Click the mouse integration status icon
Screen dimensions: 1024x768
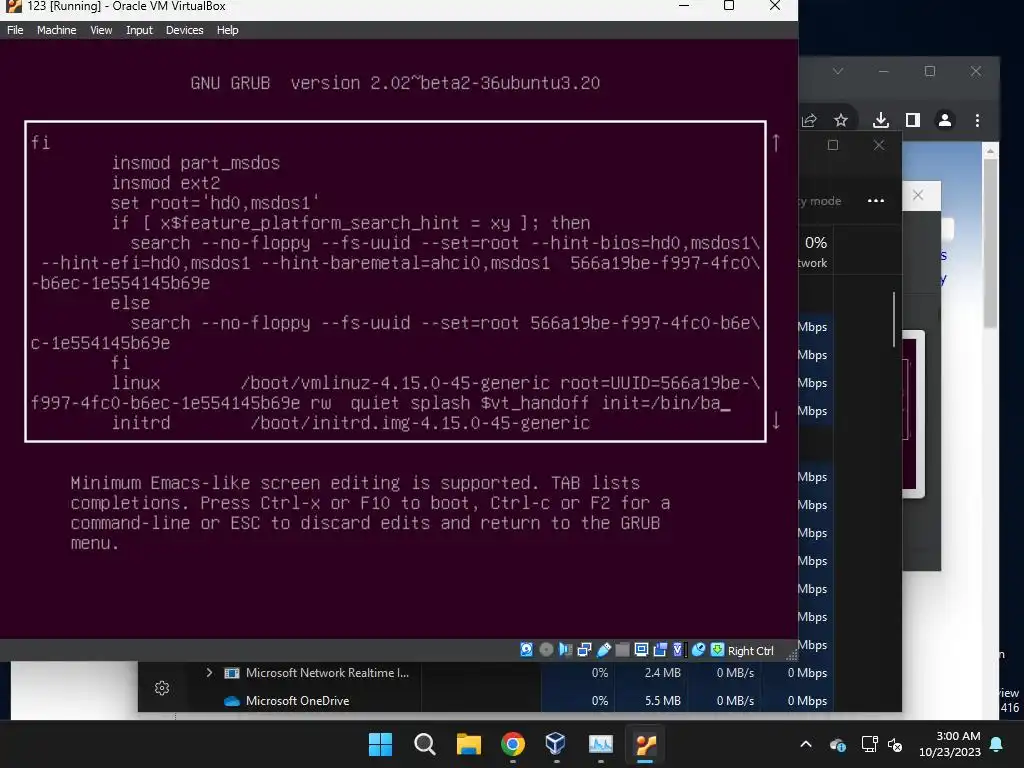698,650
